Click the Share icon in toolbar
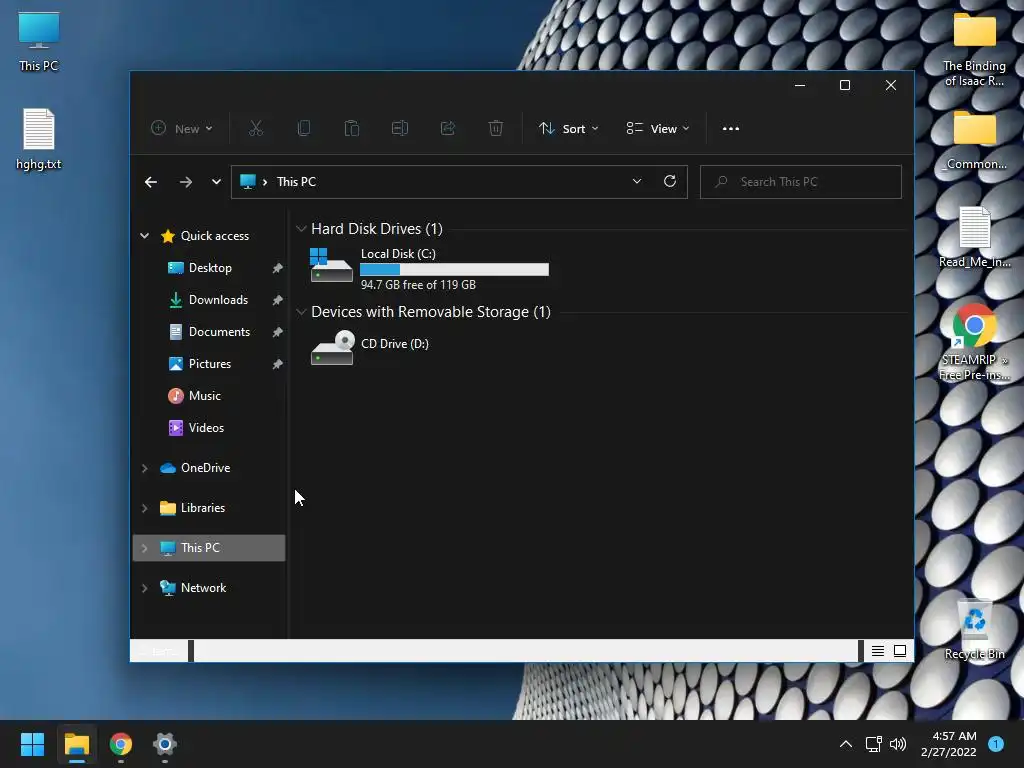 [x=447, y=129]
